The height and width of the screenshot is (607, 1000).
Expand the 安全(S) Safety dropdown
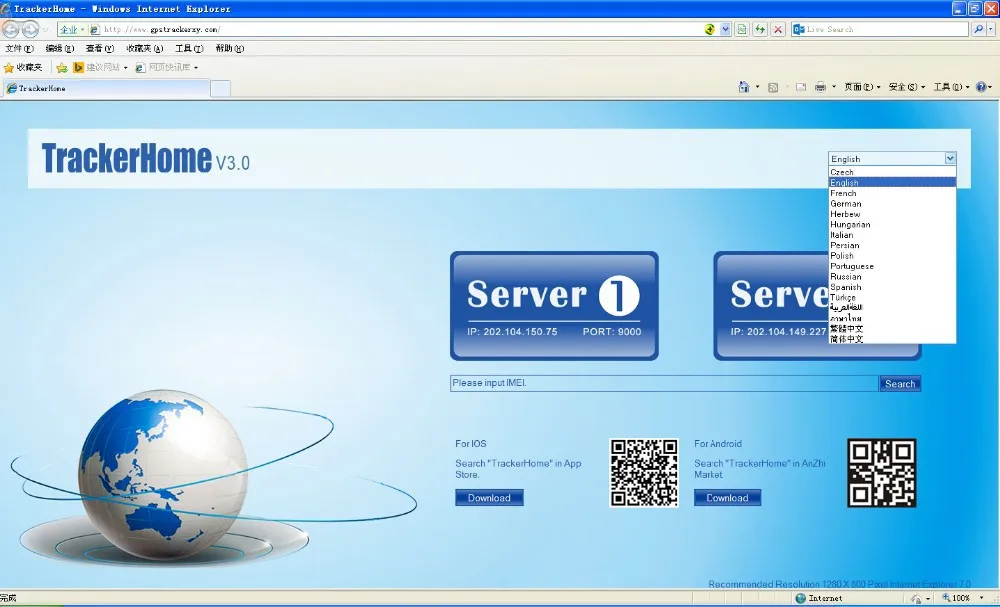point(907,87)
